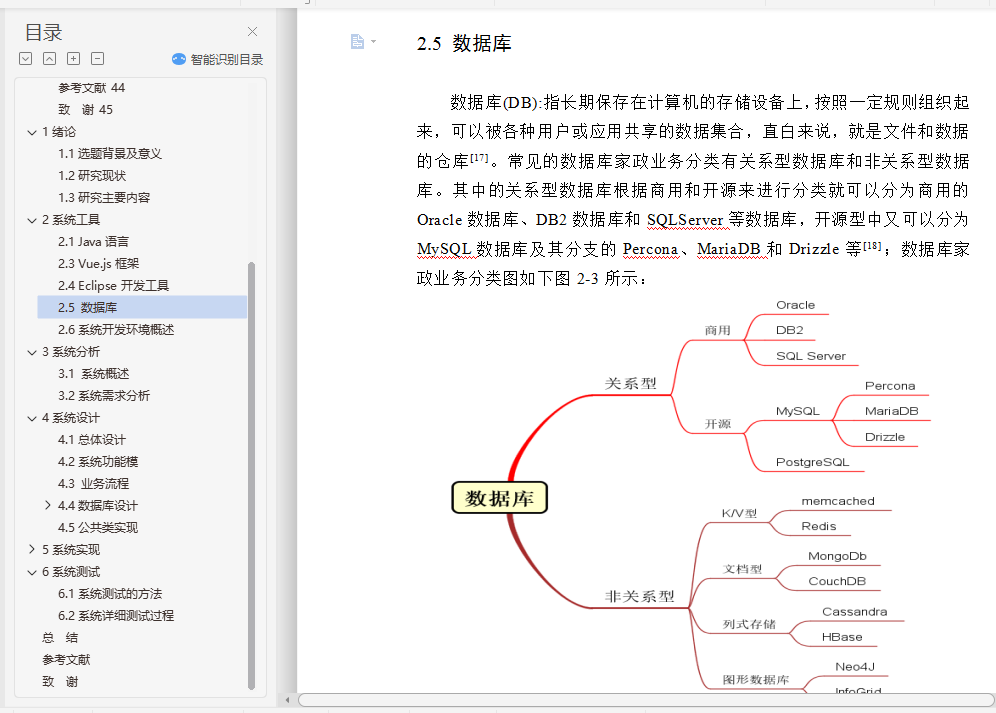Click the Cassandra node in diagram

coord(855,612)
